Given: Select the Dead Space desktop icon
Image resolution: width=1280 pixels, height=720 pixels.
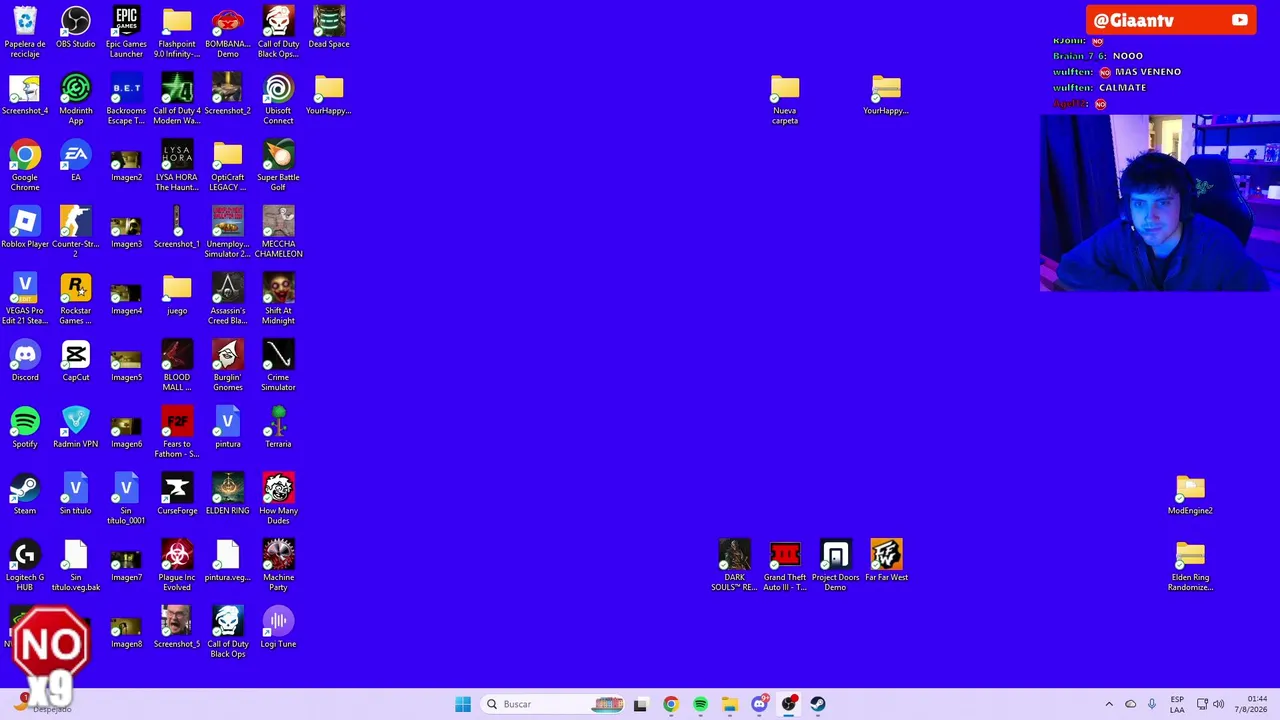Looking at the screenshot, I should pyautogui.click(x=329, y=28).
